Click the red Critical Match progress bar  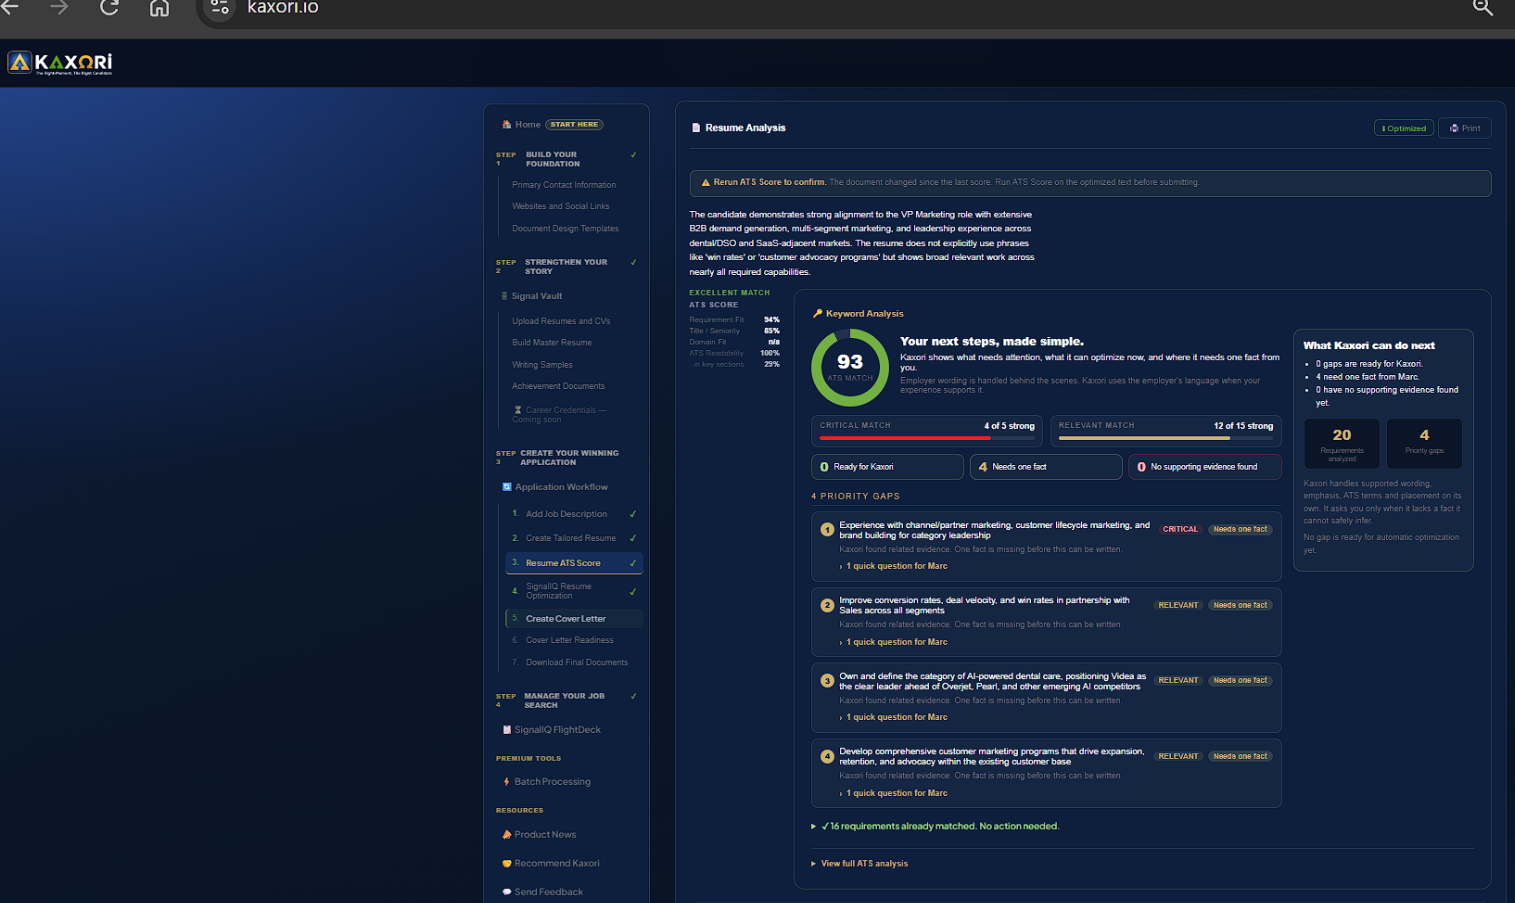coord(927,438)
